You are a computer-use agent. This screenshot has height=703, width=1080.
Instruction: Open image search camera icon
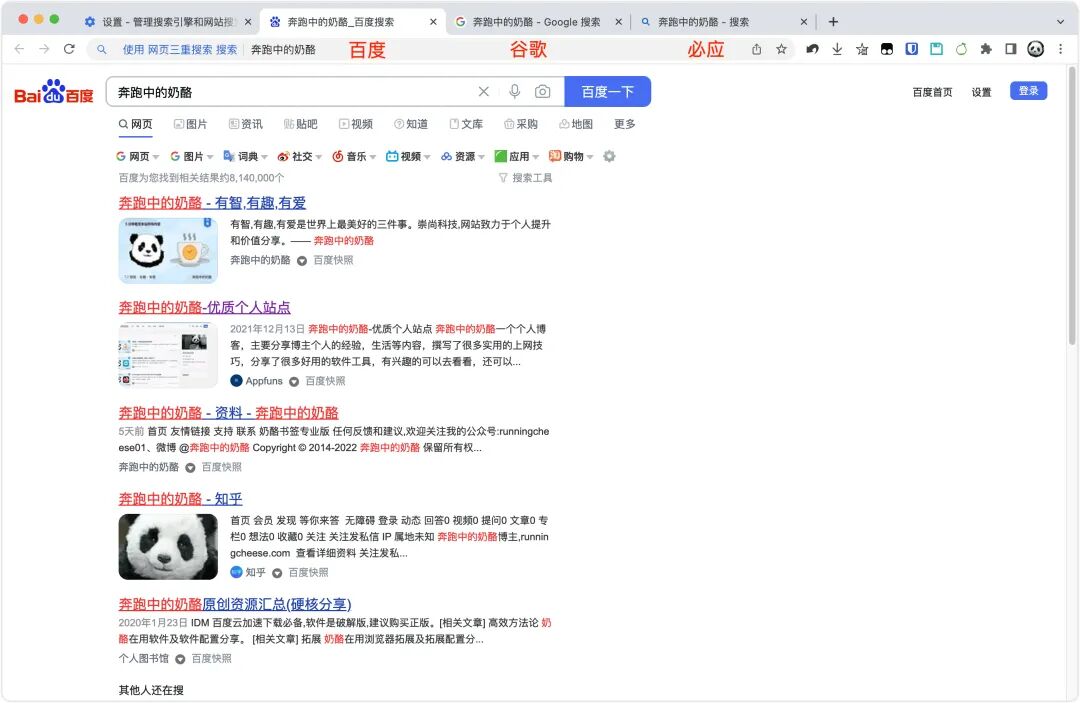click(543, 92)
